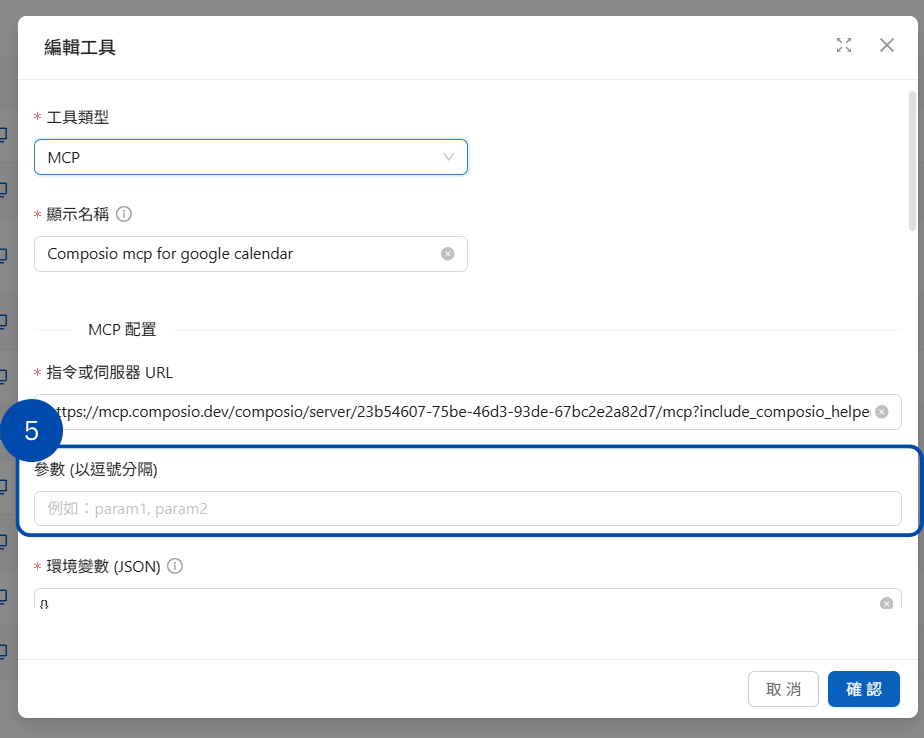Click the 編輯工具 dialog title

(80, 47)
